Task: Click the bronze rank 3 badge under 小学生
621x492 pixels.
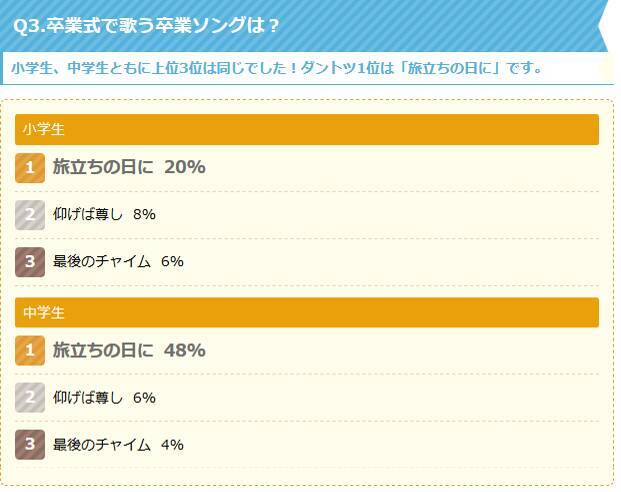Action: pyautogui.click(x=30, y=261)
